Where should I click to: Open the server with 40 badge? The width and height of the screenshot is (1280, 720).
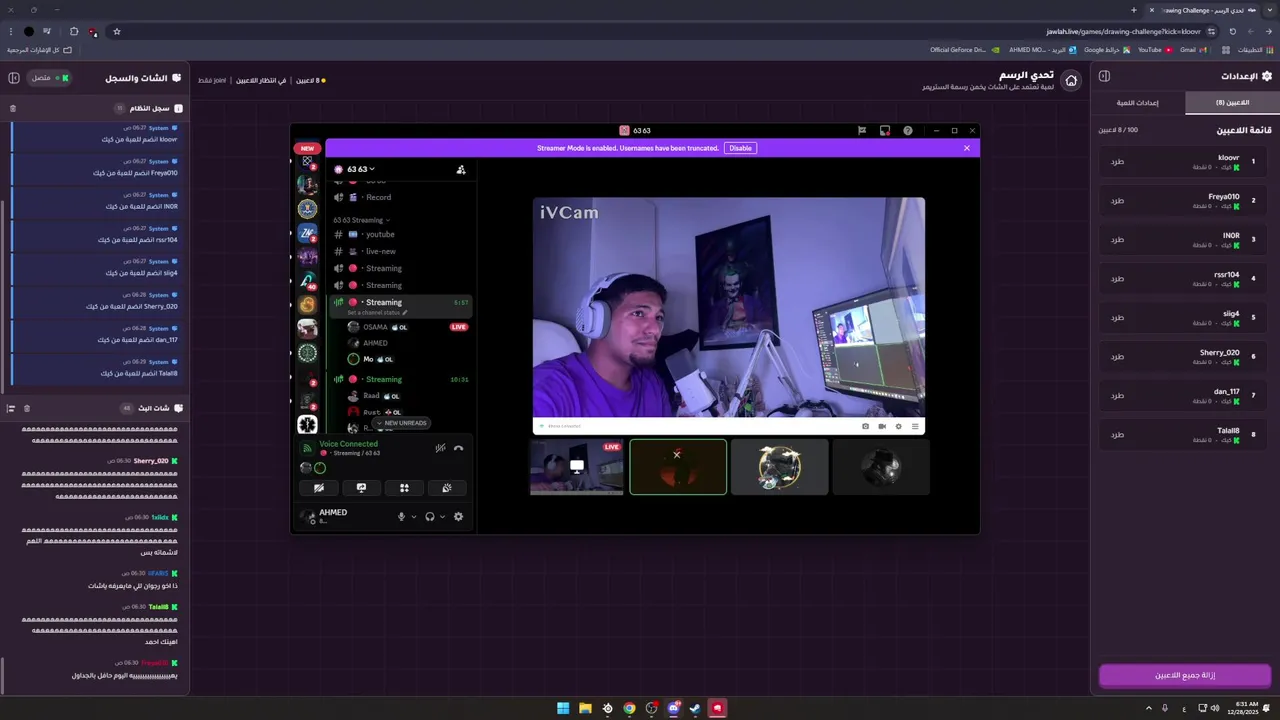click(x=307, y=281)
